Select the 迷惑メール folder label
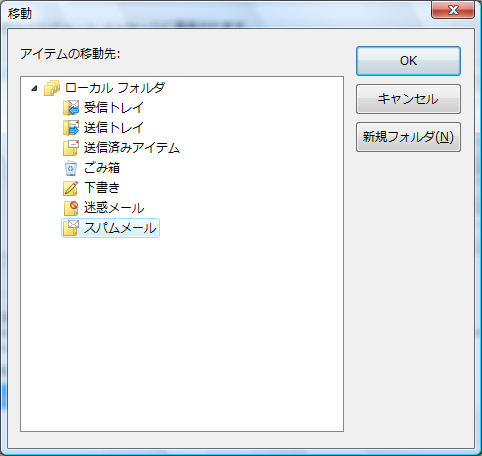The image size is (482, 456). (x=114, y=208)
